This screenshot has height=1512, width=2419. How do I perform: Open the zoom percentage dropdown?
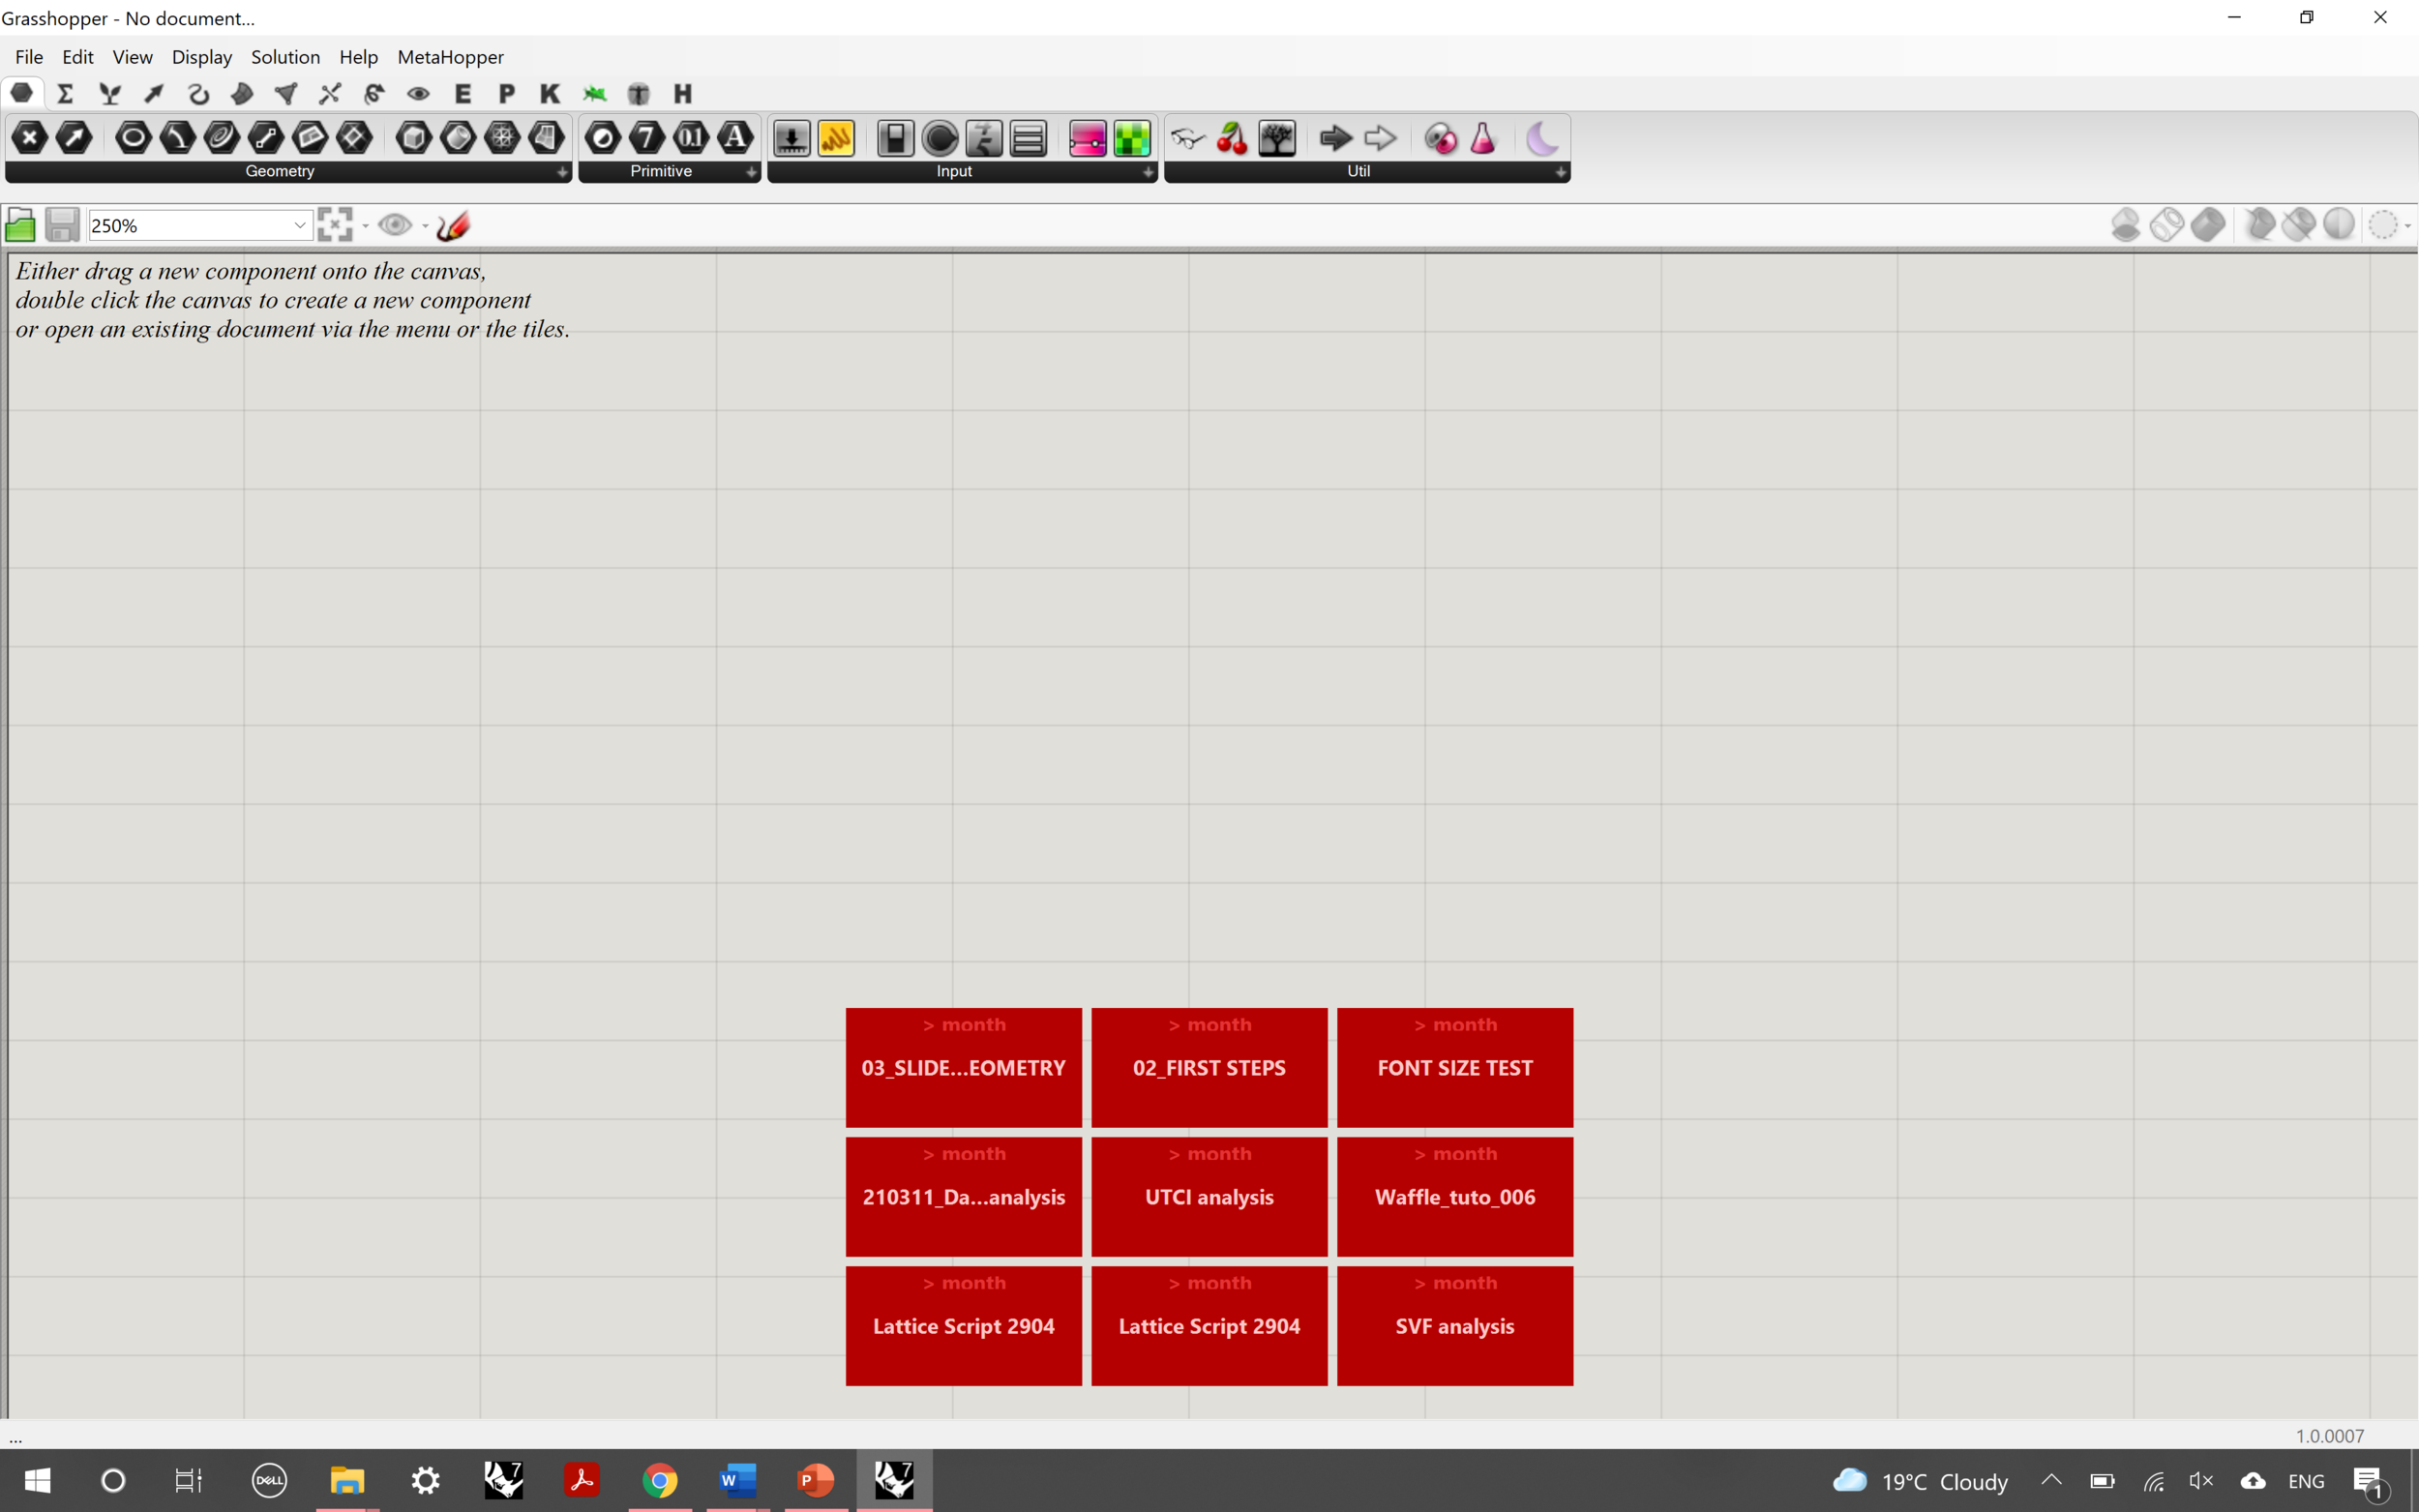(x=299, y=224)
